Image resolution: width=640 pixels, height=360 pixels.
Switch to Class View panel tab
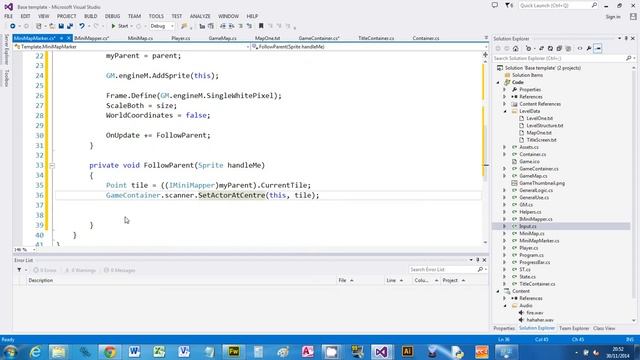tap(604, 329)
